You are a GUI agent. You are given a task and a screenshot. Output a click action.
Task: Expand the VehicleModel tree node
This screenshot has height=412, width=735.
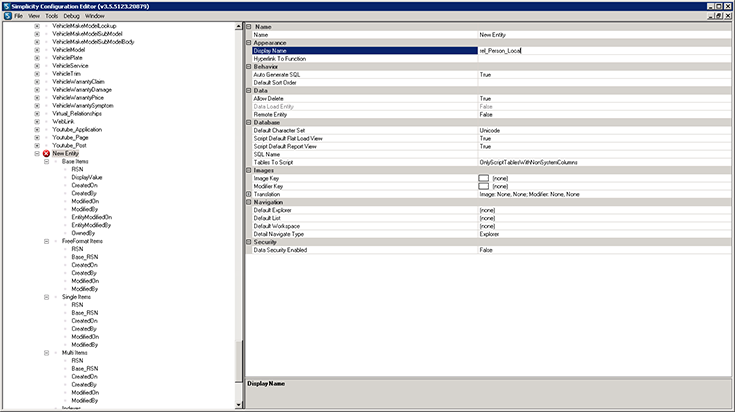(x=37, y=50)
